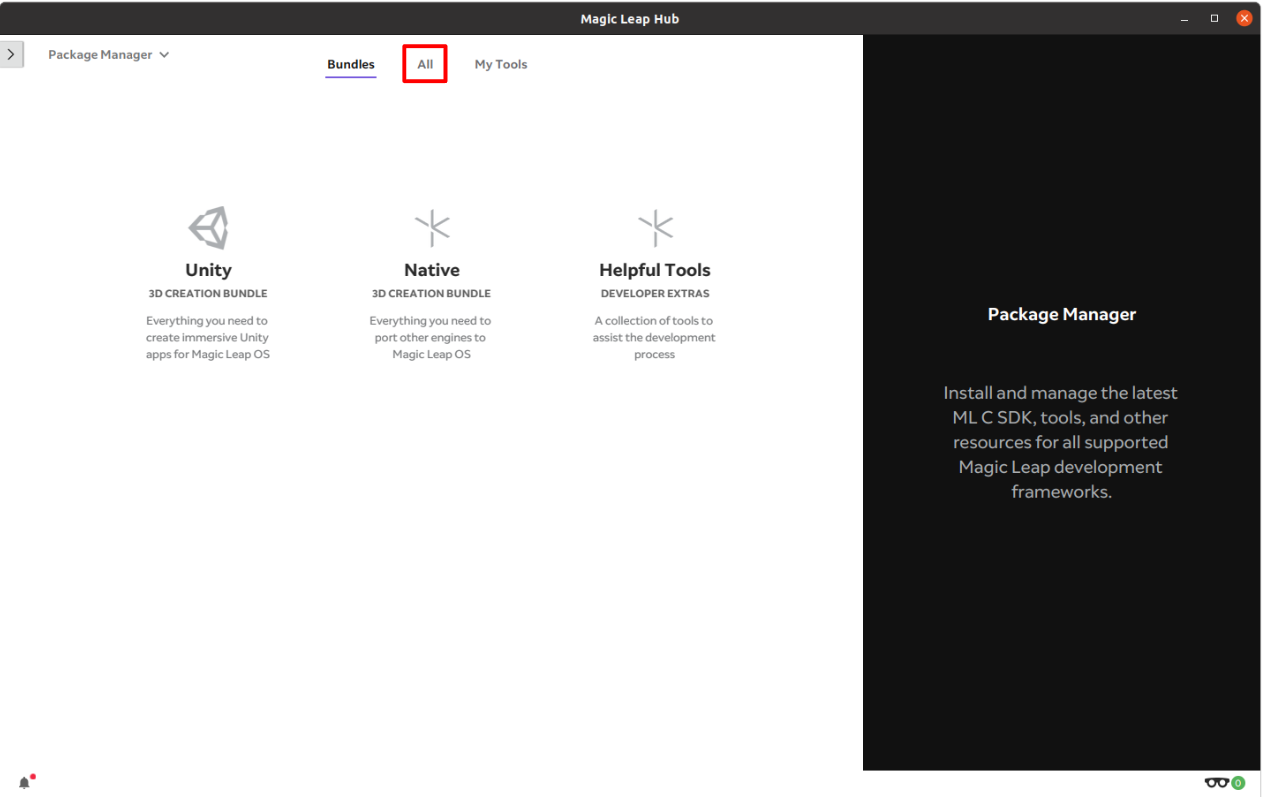1262x797 pixels.
Task: Click the Helpful Tools description text
Action: (654, 337)
